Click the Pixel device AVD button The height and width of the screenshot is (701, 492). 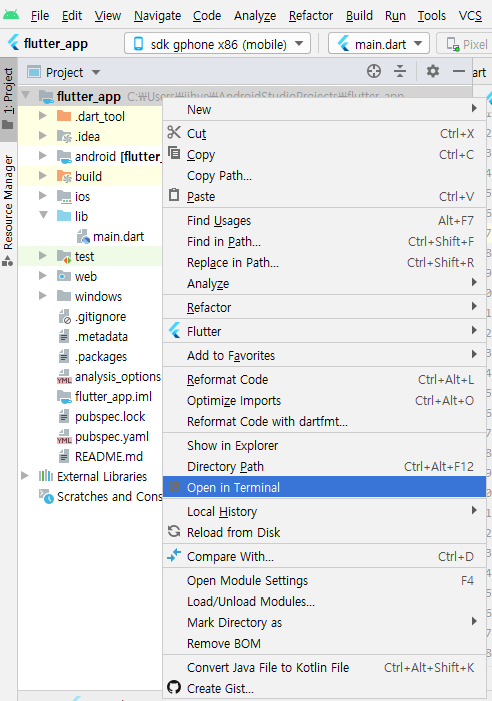pyautogui.click(x=466, y=44)
